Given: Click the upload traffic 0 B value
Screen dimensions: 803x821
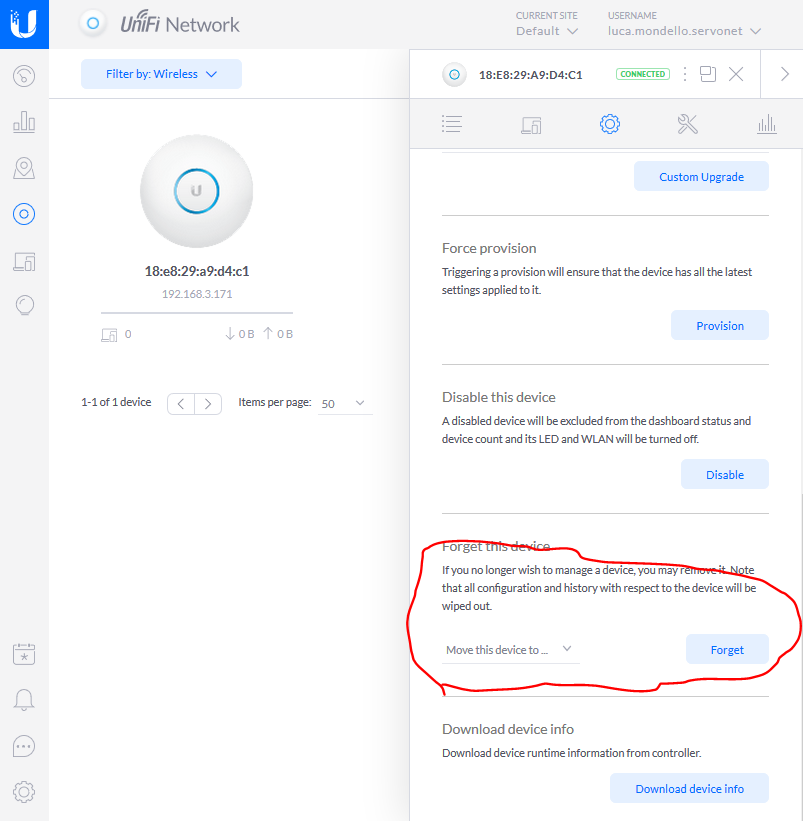Looking at the screenshot, I should coord(285,334).
